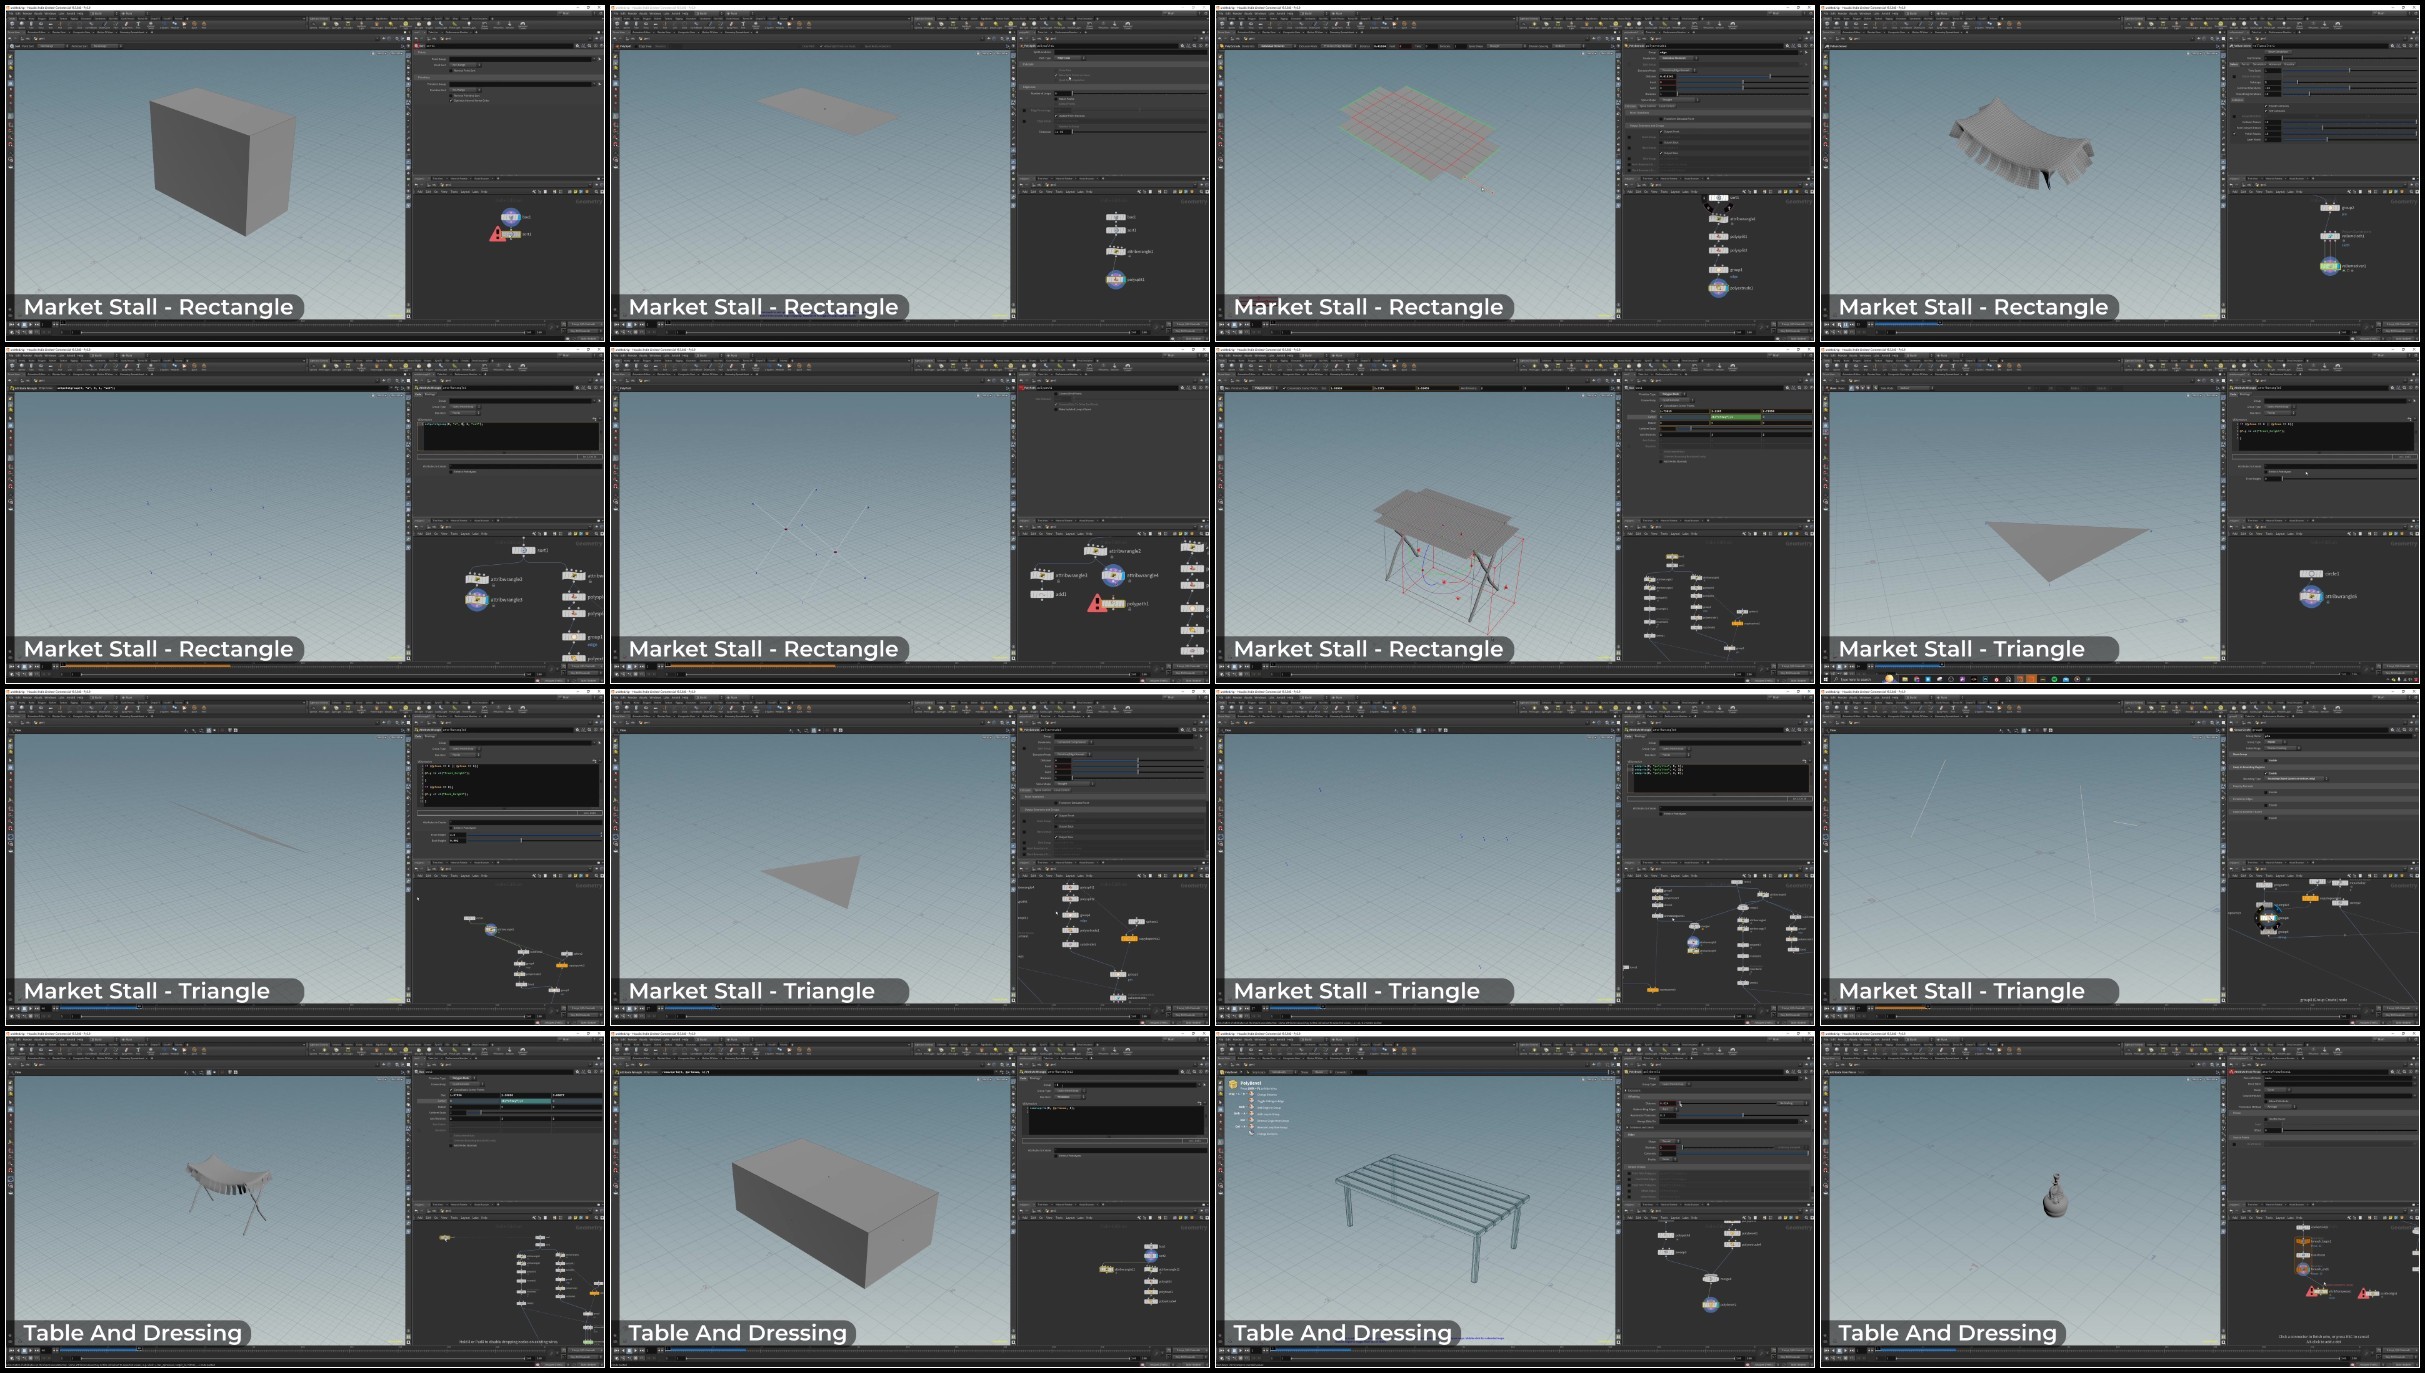This screenshot has height=1373, width=2425.
Task: Select left red warning node in statue frame
Action: [2315, 1291]
